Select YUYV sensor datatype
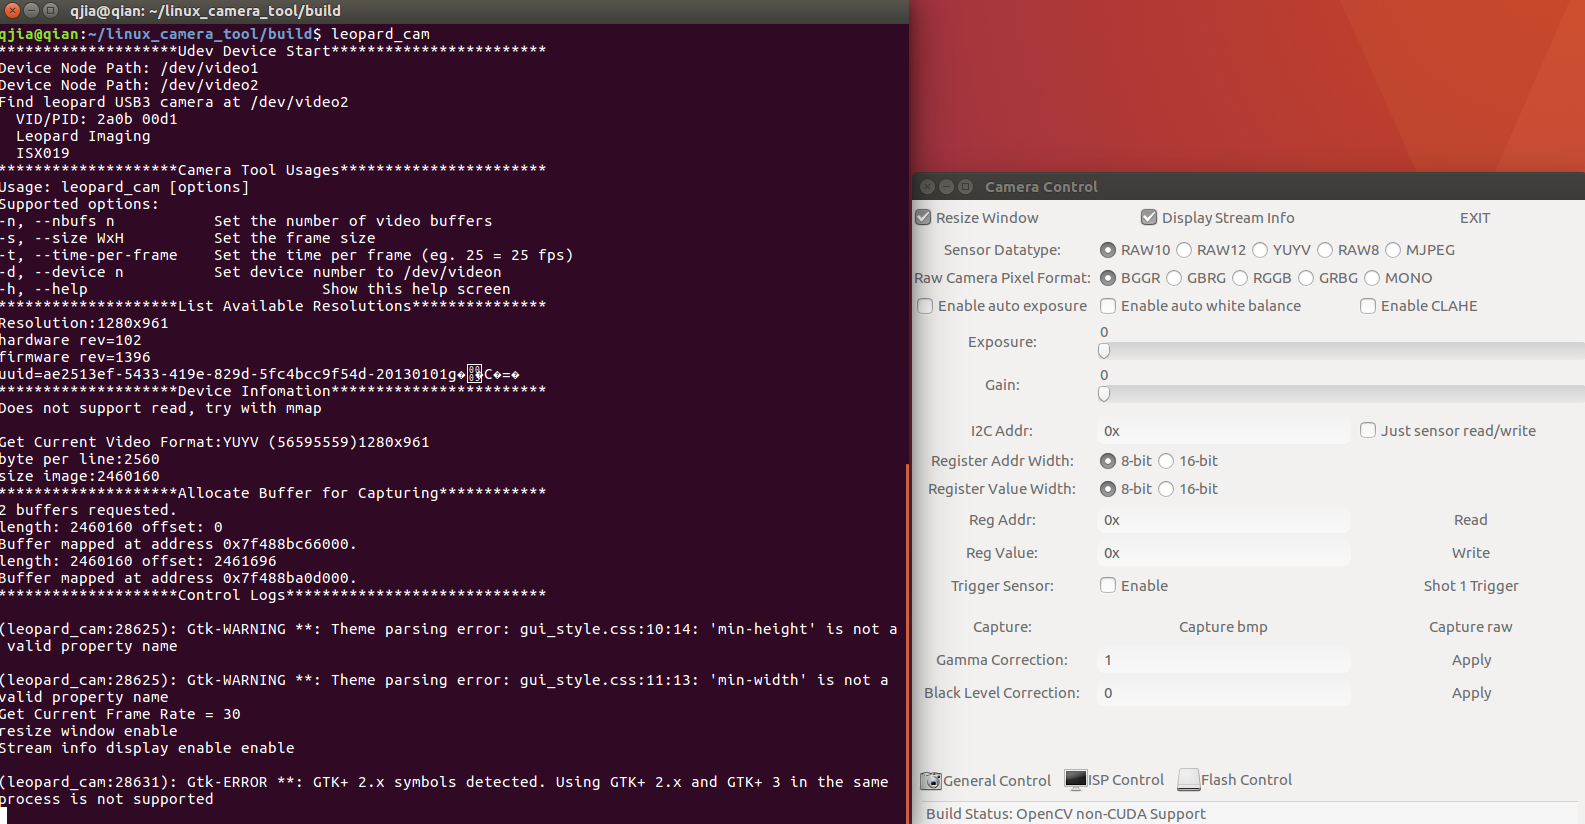 (x=1260, y=250)
